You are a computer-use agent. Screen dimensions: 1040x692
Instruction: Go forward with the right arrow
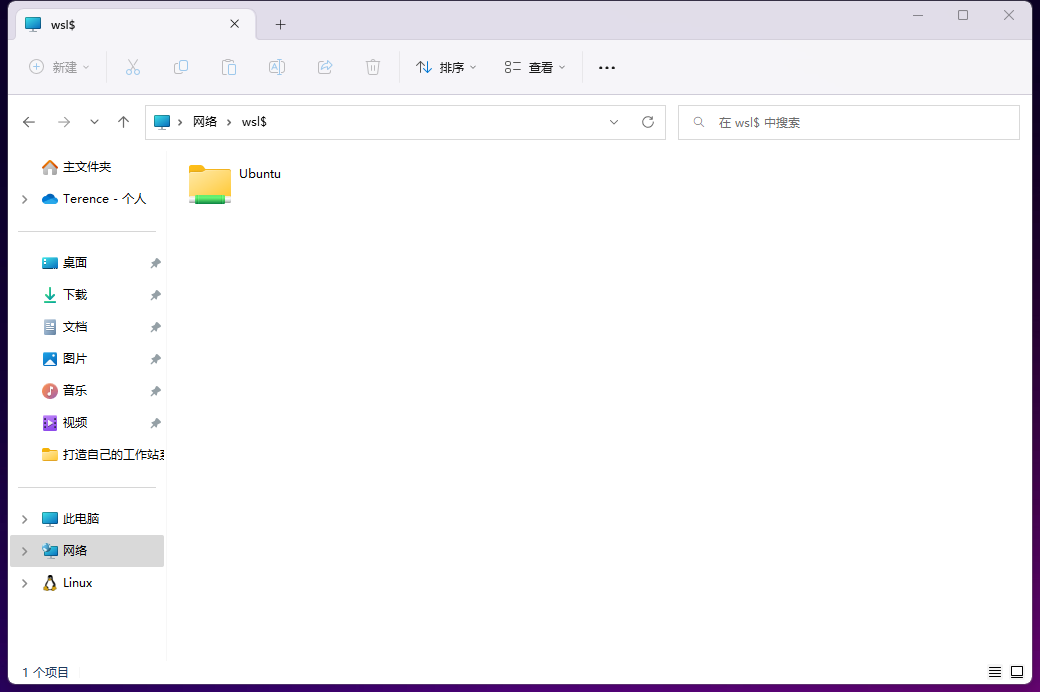pyautogui.click(x=64, y=122)
